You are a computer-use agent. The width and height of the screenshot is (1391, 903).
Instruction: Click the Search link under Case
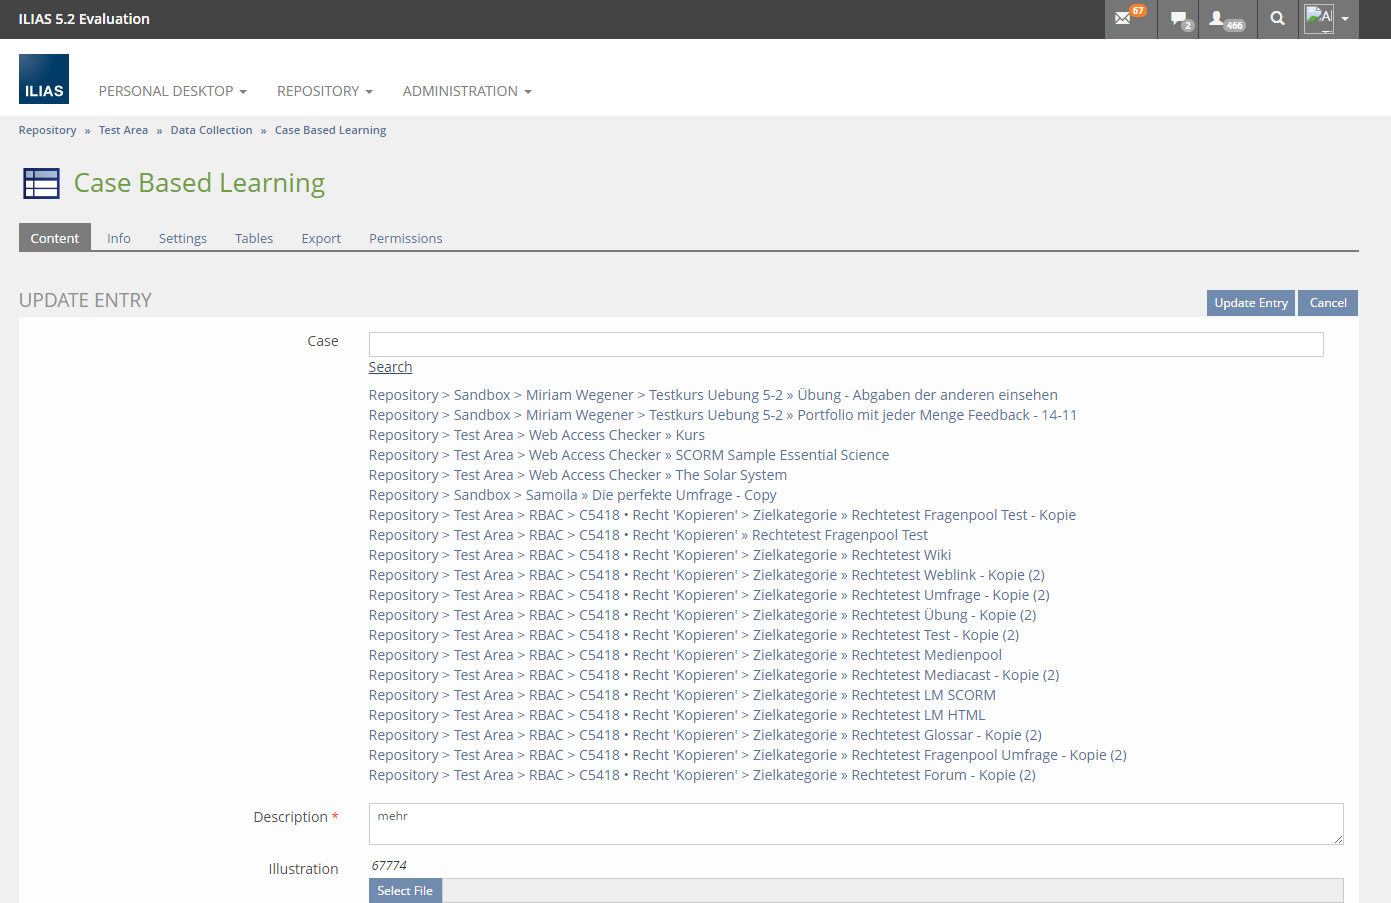pyautogui.click(x=390, y=367)
